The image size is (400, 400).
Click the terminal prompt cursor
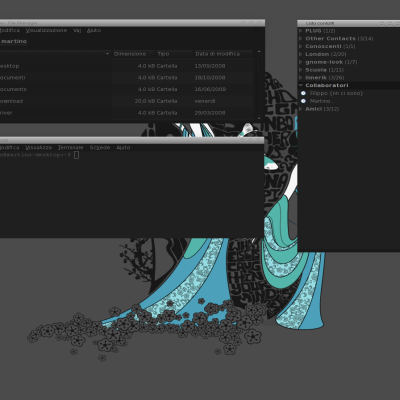(76, 155)
